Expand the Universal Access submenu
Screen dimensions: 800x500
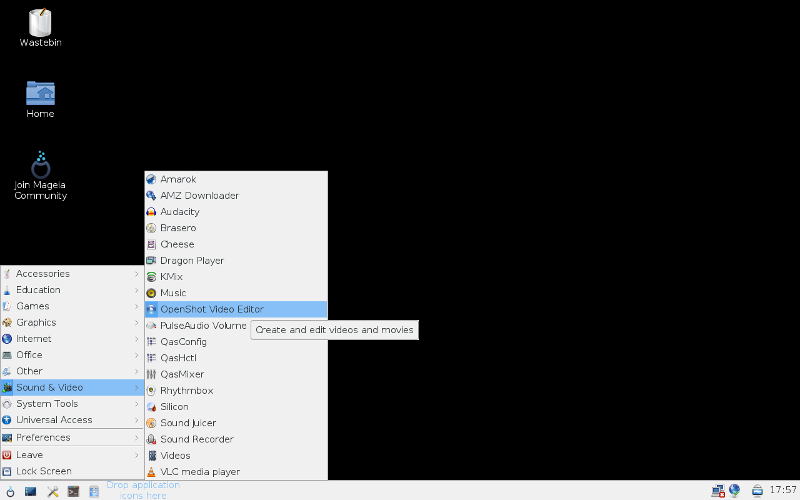point(72,420)
